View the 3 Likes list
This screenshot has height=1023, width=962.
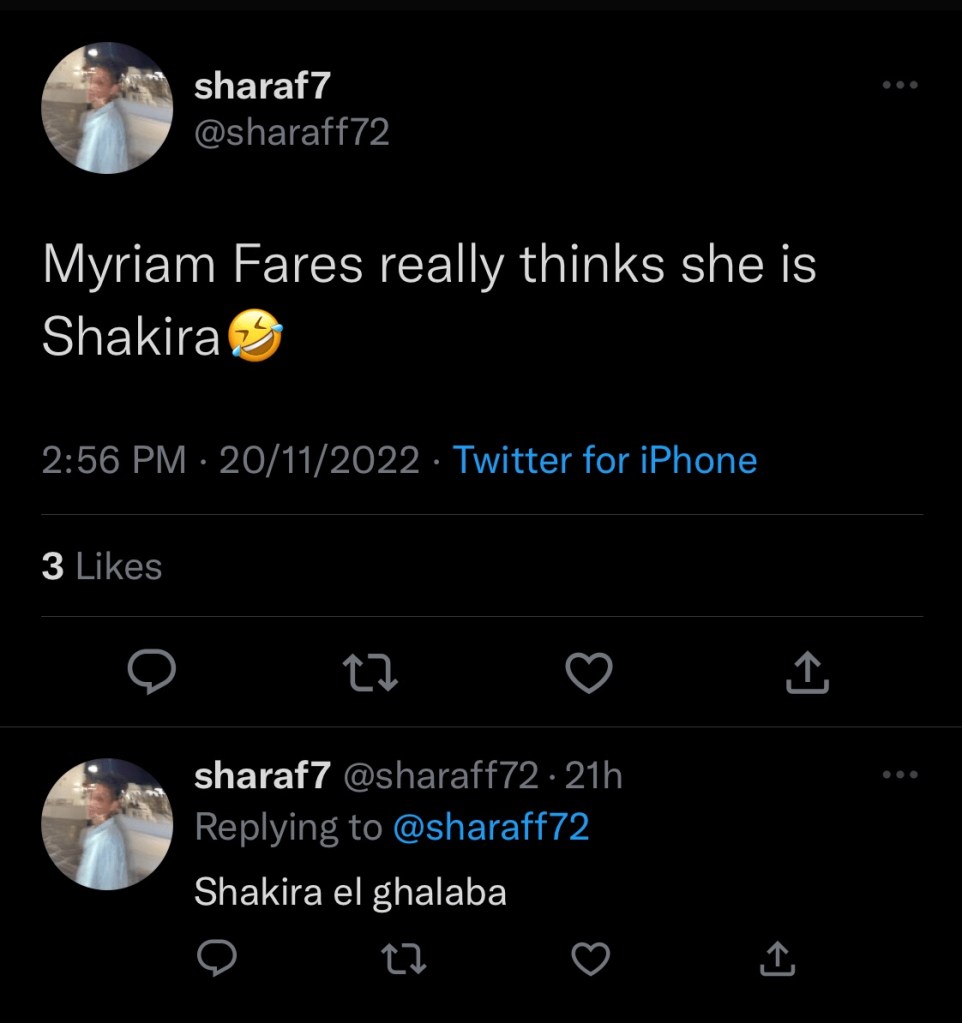click(102, 567)
